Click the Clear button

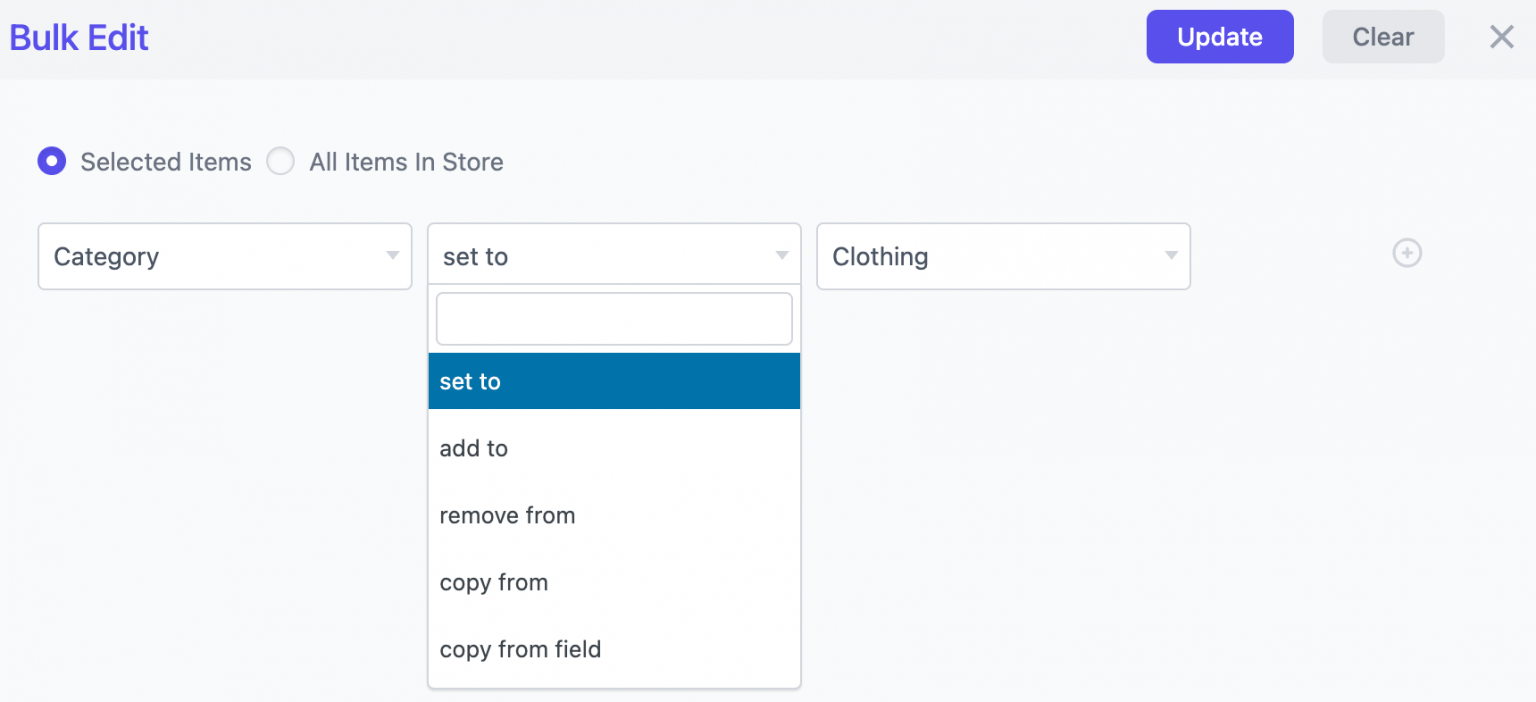coord(1383,37)
